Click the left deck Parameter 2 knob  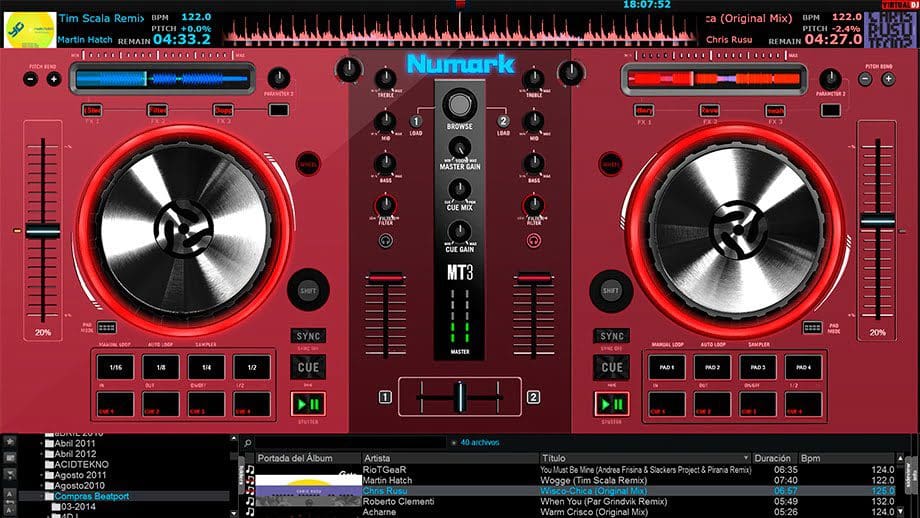pos(279,78)
